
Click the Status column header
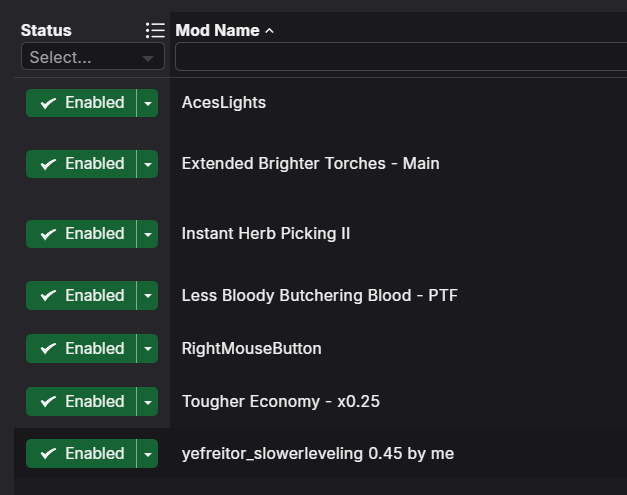[x=46, y=30]
